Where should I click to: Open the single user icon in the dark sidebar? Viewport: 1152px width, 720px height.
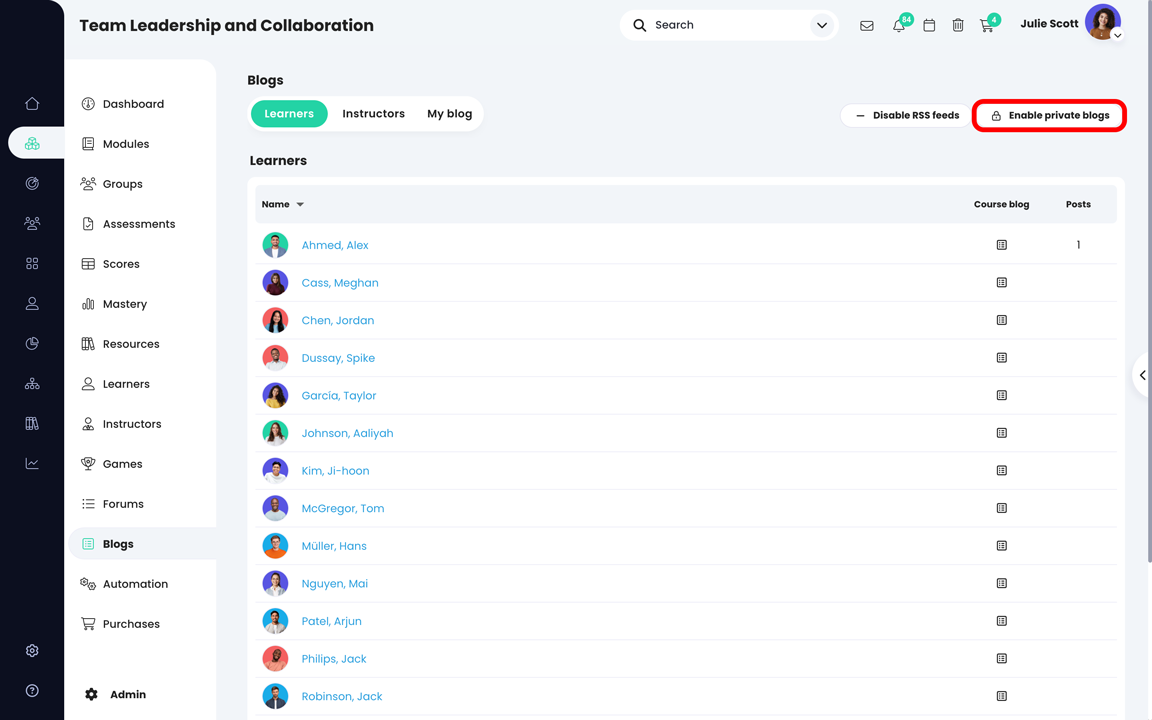coord(32,303)
